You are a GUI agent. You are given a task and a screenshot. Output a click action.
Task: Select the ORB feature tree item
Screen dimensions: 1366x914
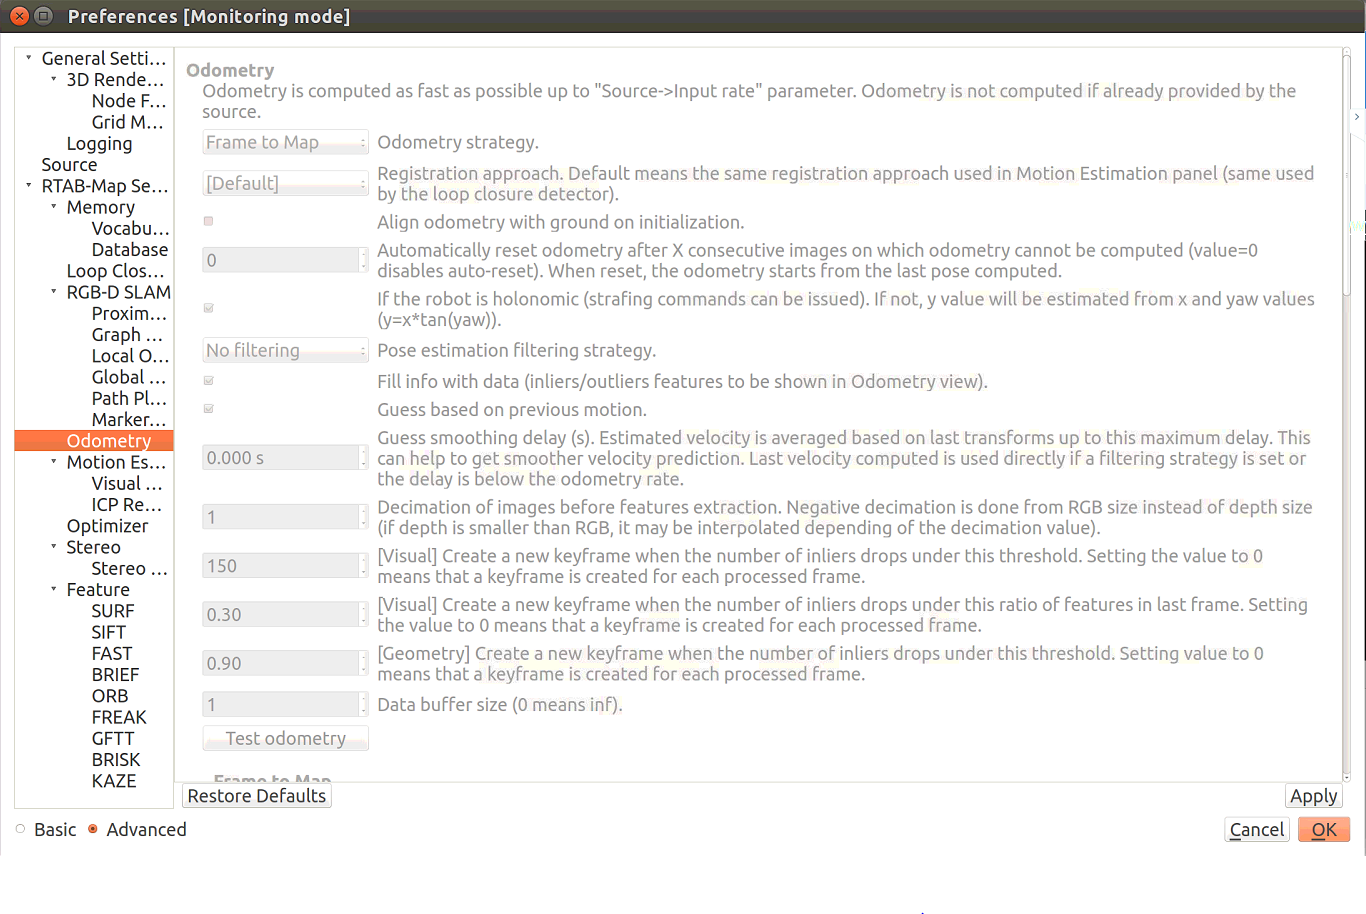(110, 696)
